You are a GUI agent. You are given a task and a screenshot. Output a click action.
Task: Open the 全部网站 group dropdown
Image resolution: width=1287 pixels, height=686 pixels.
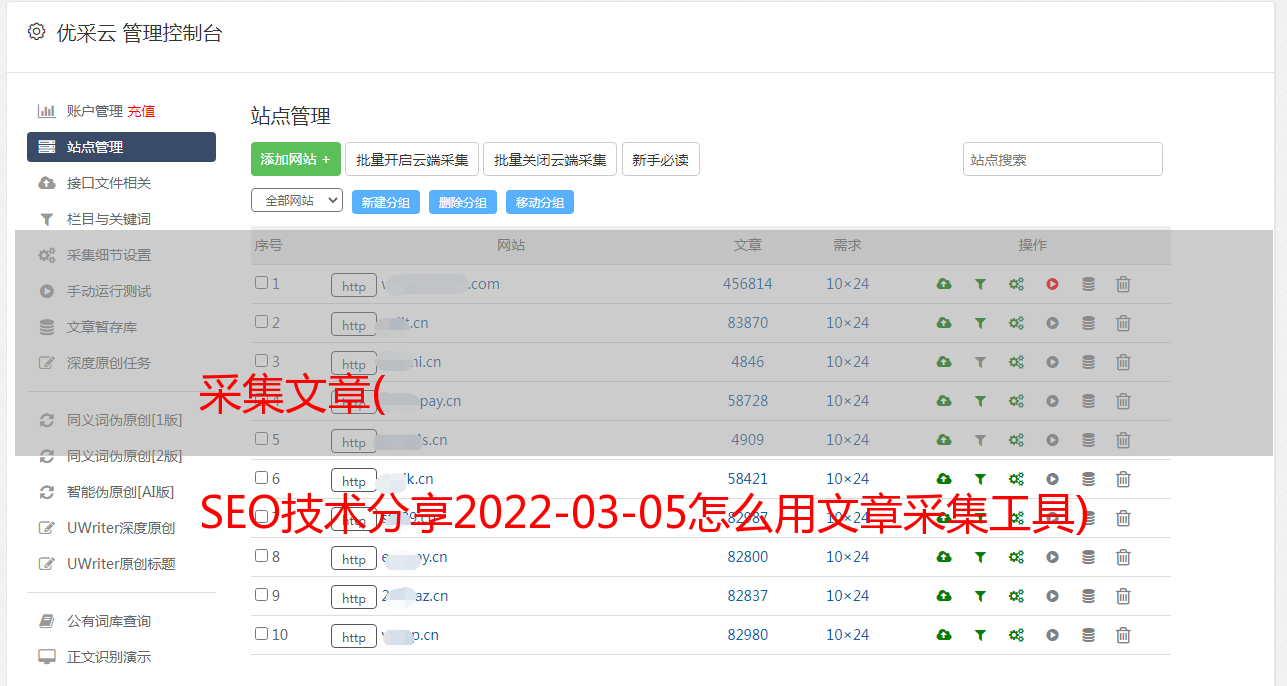[297, 200]
